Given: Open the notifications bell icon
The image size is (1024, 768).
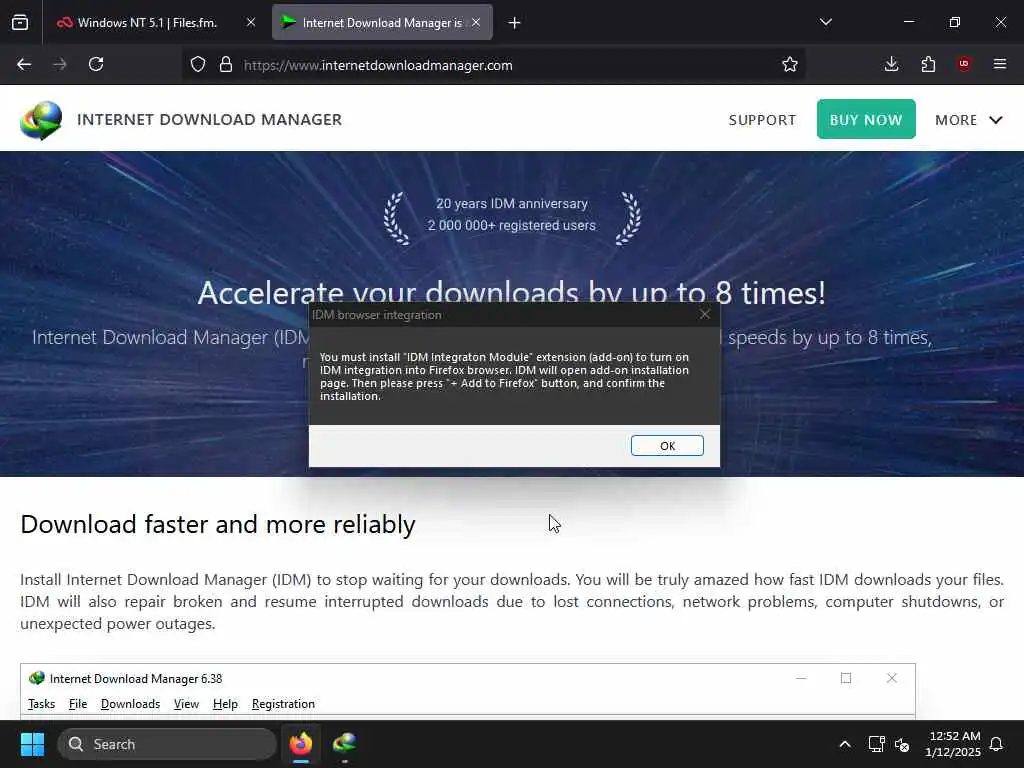Looking at the screenshot, I should pos(997,744).
